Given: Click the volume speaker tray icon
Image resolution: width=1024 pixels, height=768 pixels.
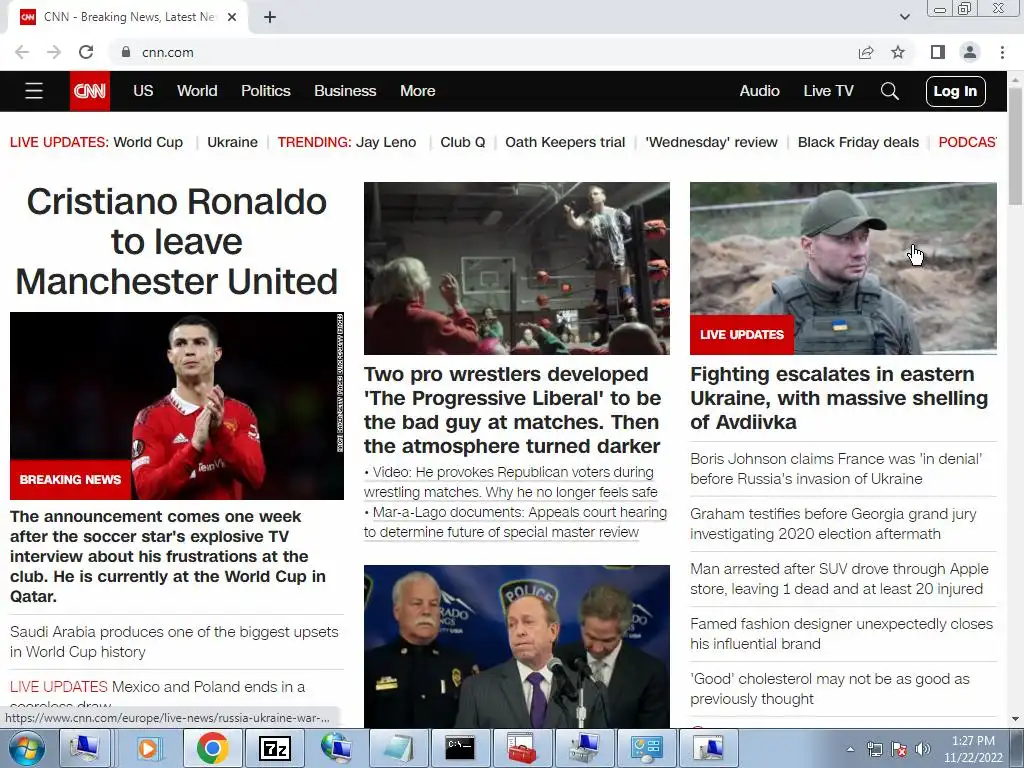Looking at the screenshot, I should (923, 749).
